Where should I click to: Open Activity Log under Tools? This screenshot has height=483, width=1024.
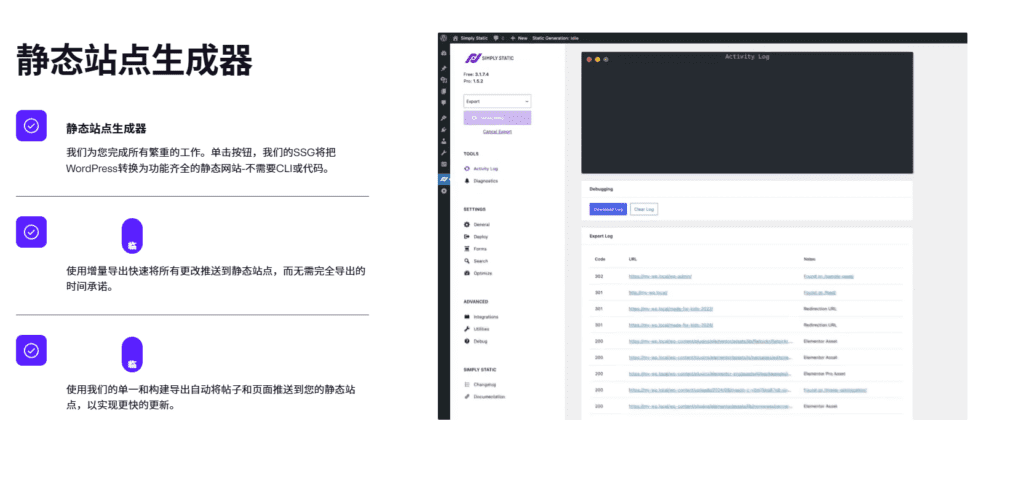[x=485, y=168]
